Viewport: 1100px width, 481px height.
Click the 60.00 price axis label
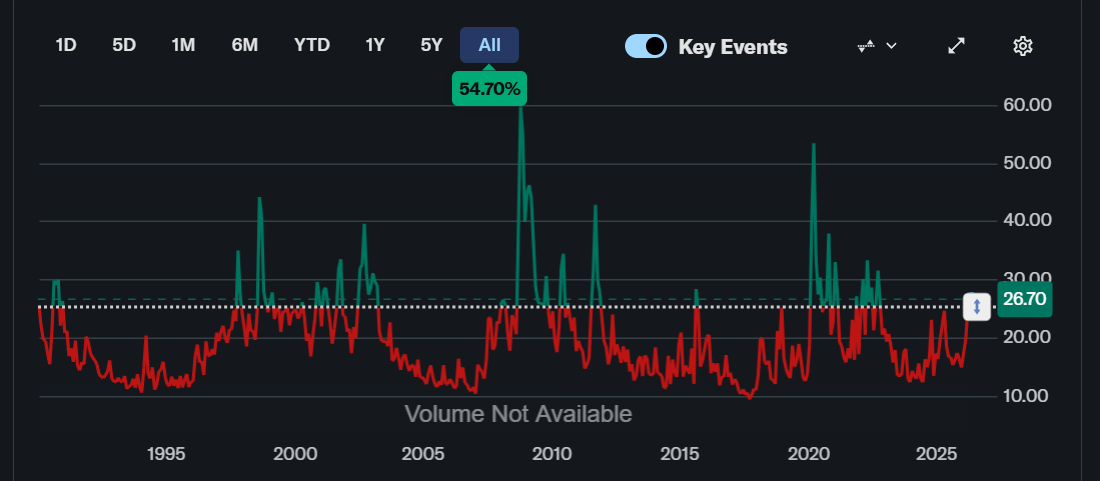pyautogui.click(x=1027, y=105)
